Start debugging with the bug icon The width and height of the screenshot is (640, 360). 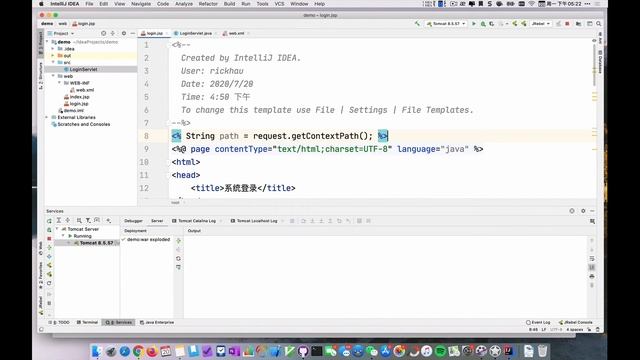(483, 24)
